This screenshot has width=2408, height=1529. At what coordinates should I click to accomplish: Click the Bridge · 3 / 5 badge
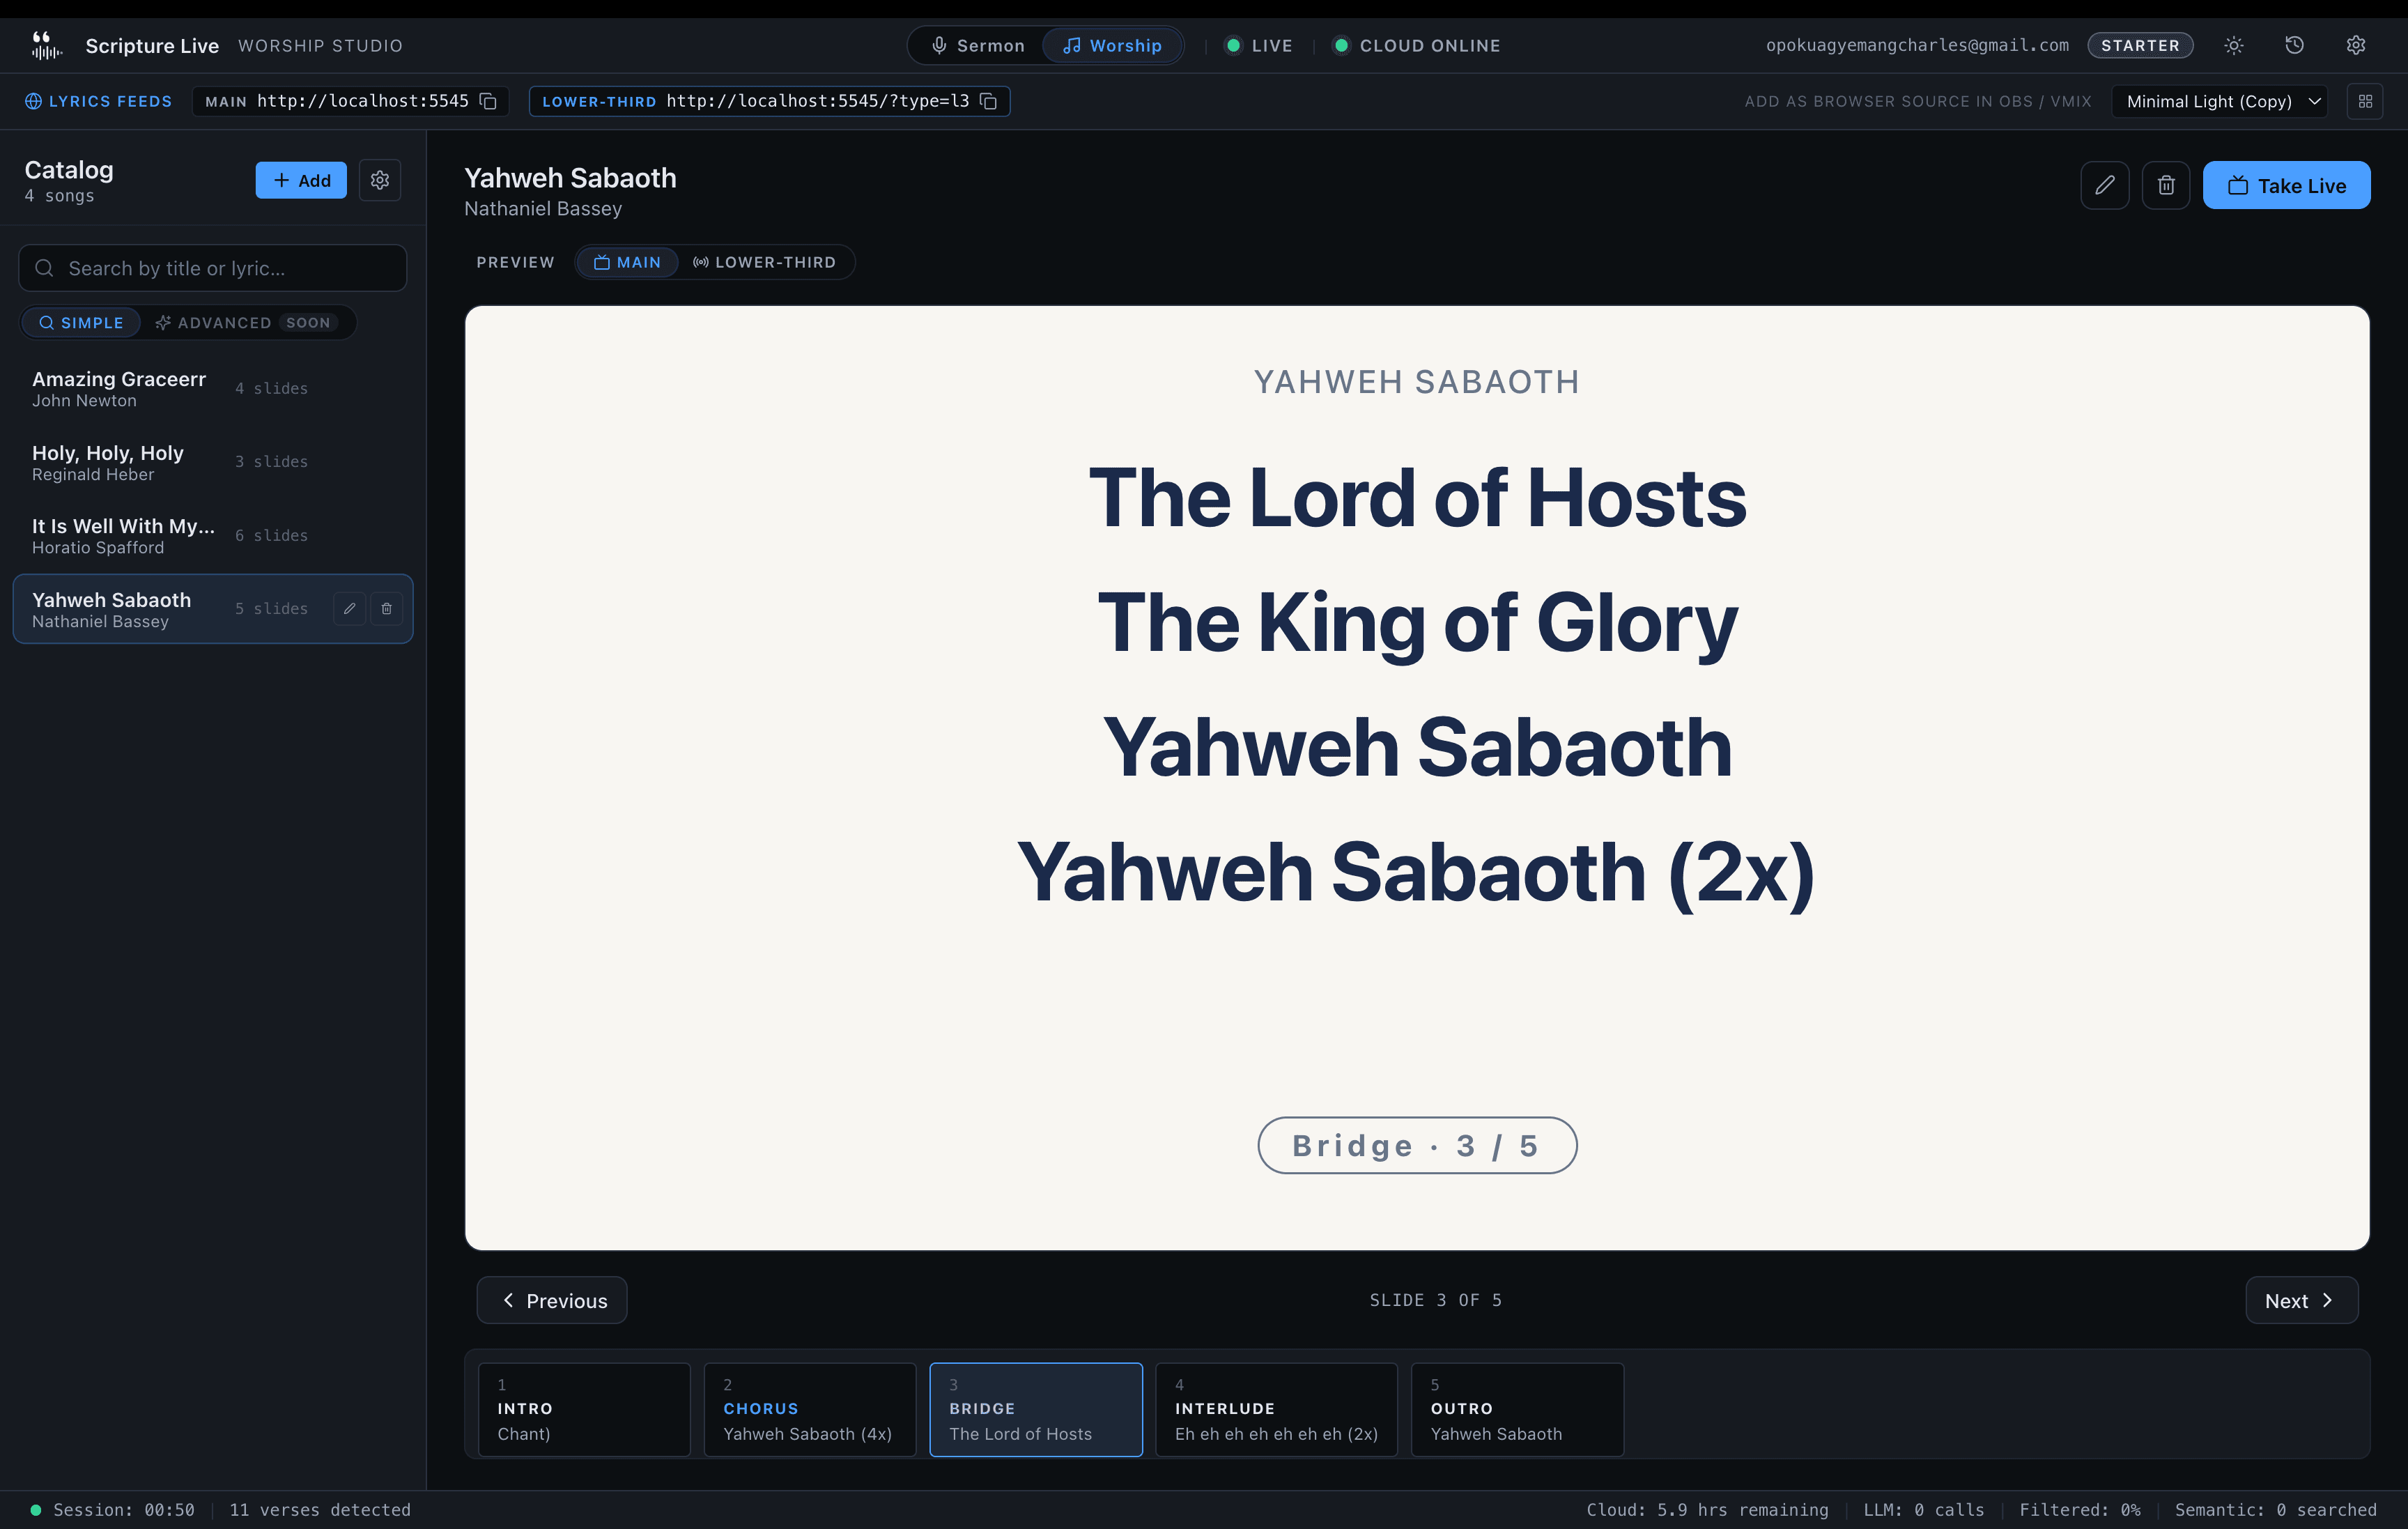tap(1417, 1145)
